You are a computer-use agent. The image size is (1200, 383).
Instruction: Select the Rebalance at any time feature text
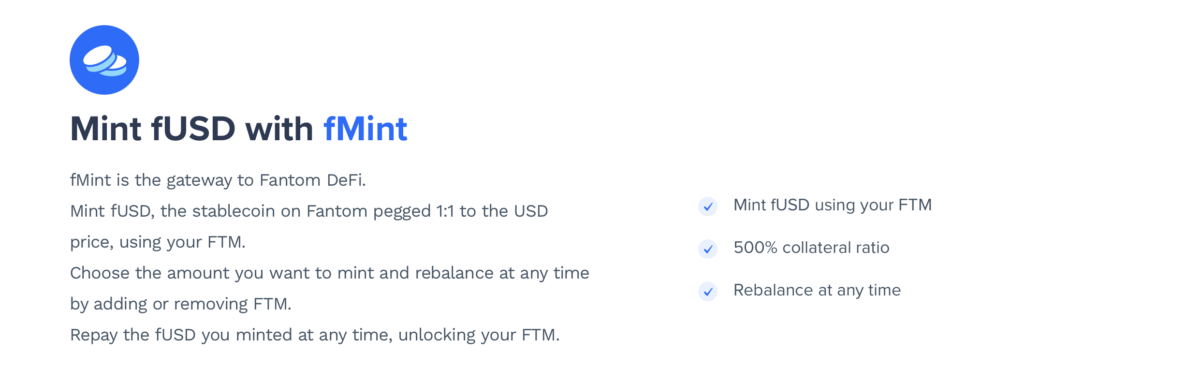click(817, 290)
